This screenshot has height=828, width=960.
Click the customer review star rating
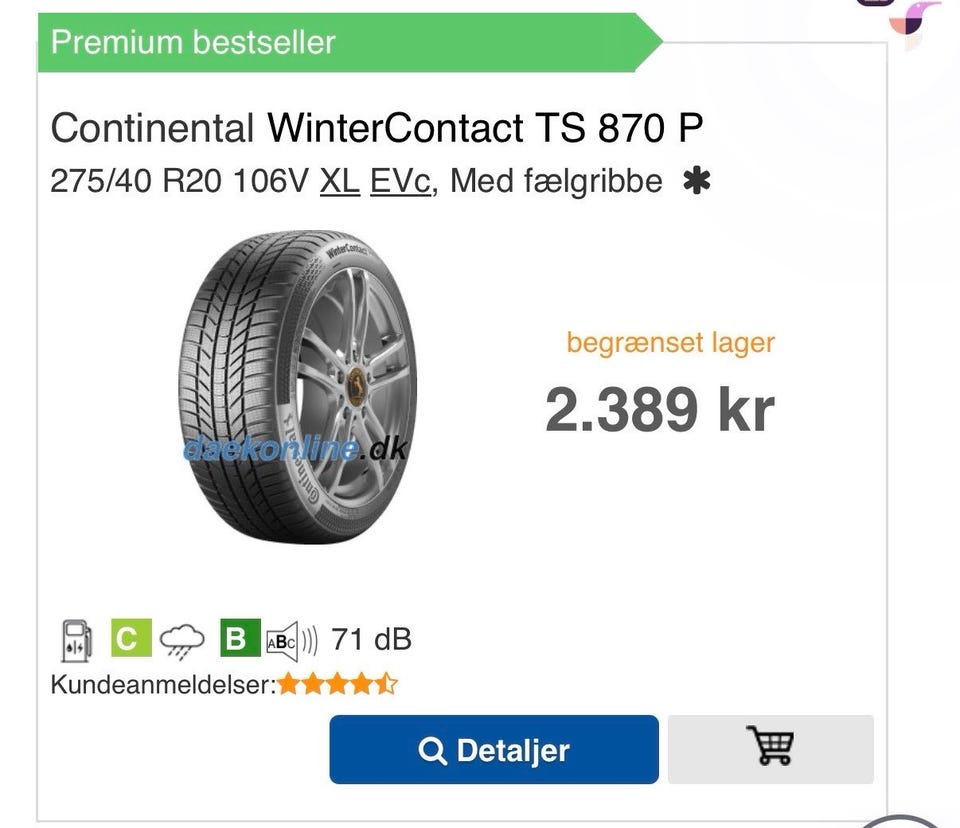click(338, 685)
